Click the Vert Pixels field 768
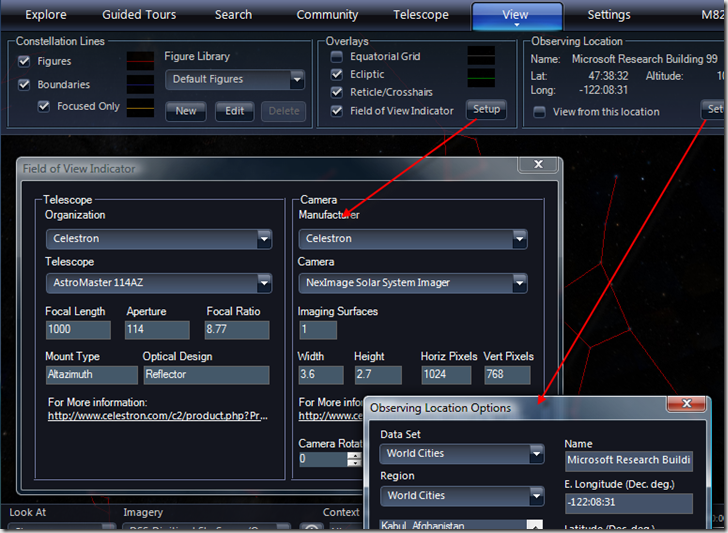This screenshot has width=728, height=533. 507,375
